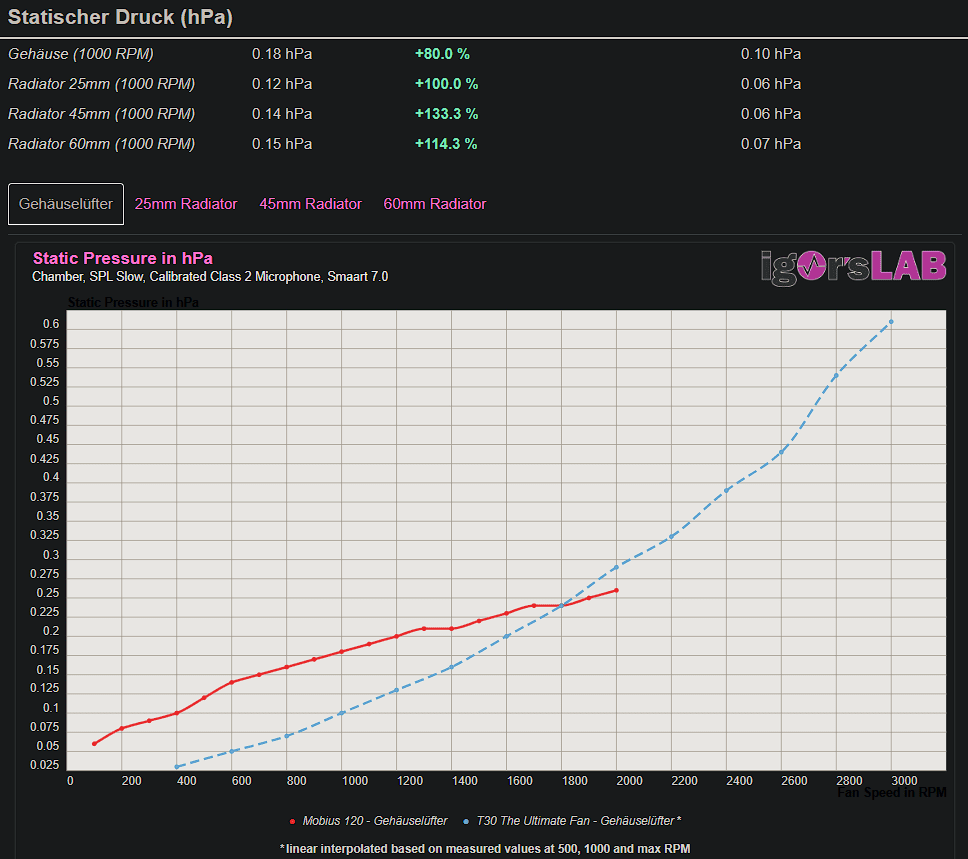Click the 0.14 hPa value
The width and height of the screenshot is (968, 859).
tap(282, 114)
